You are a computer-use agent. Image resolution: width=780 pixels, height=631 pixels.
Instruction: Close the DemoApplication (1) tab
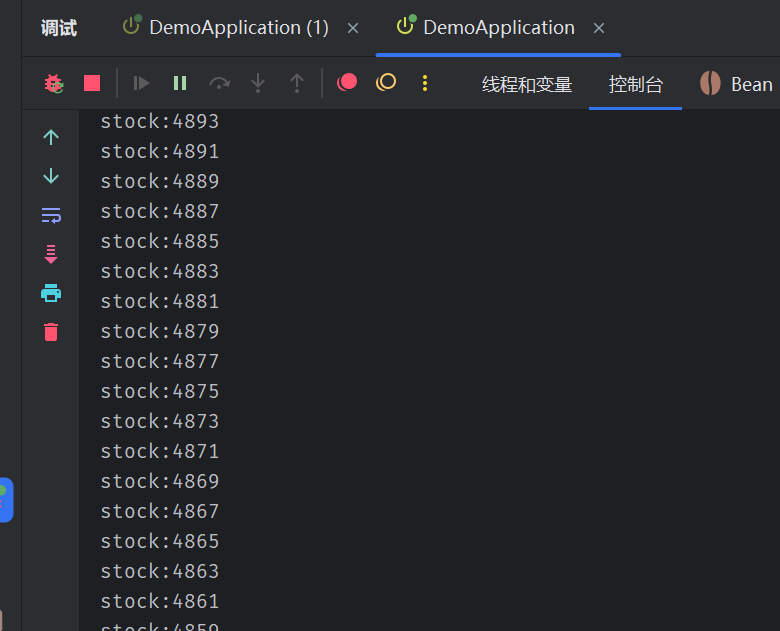click(x=353, y=28)
